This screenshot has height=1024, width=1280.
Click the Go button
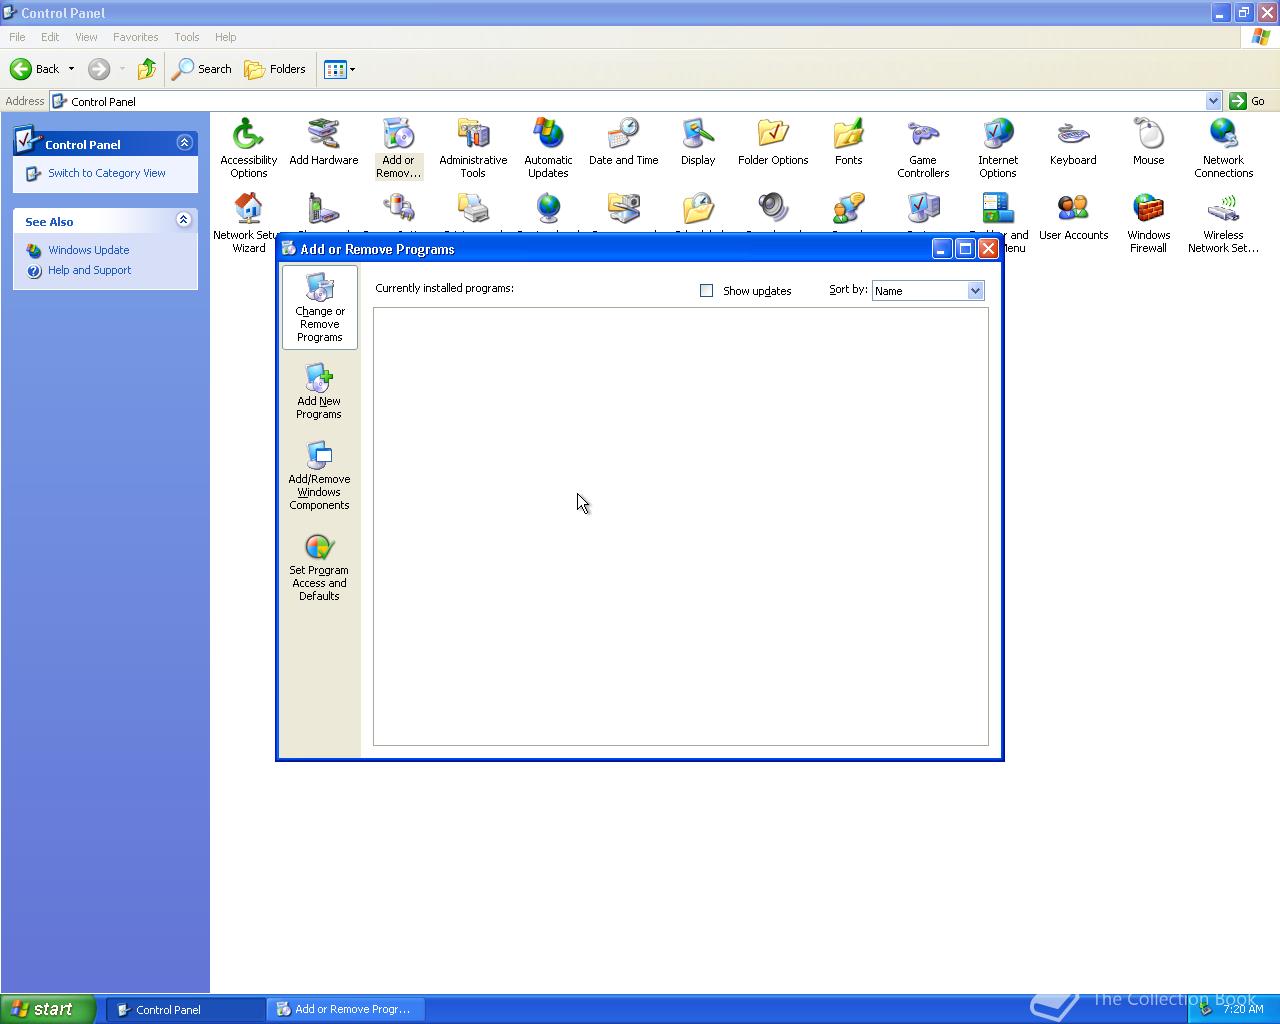coord(1248,101)
